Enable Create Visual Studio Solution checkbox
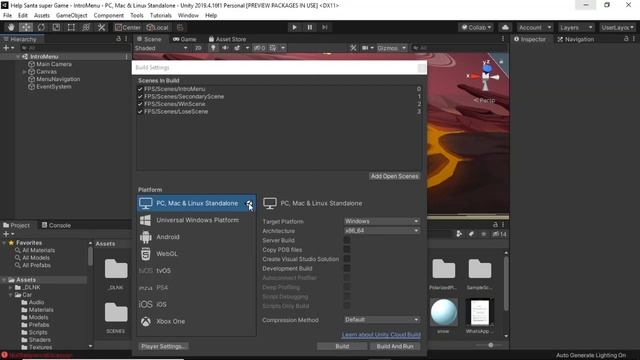Image resolution: width=640 pixels, height=360 pixels. pyautogui.click(x=347, y=259)
